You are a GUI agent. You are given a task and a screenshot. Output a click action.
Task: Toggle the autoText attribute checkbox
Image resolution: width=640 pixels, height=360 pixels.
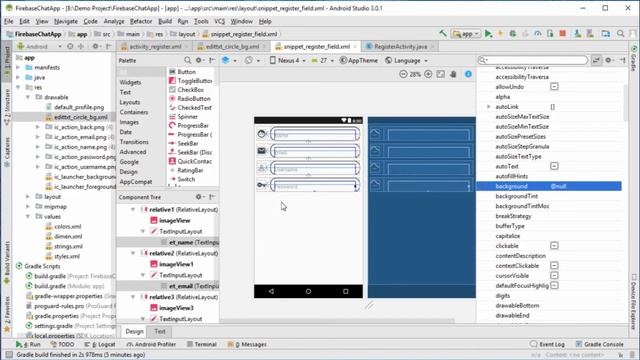pyautogui.click(x=554, y=166)
